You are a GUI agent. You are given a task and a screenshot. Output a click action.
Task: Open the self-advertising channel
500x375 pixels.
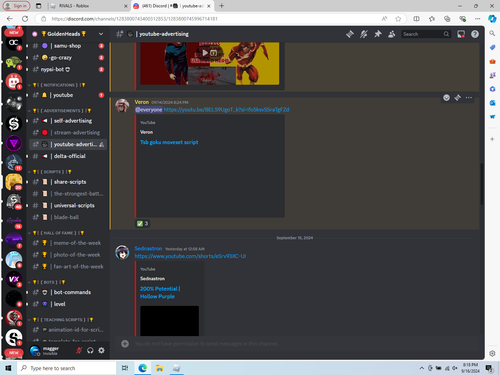[x=68, y=121]
